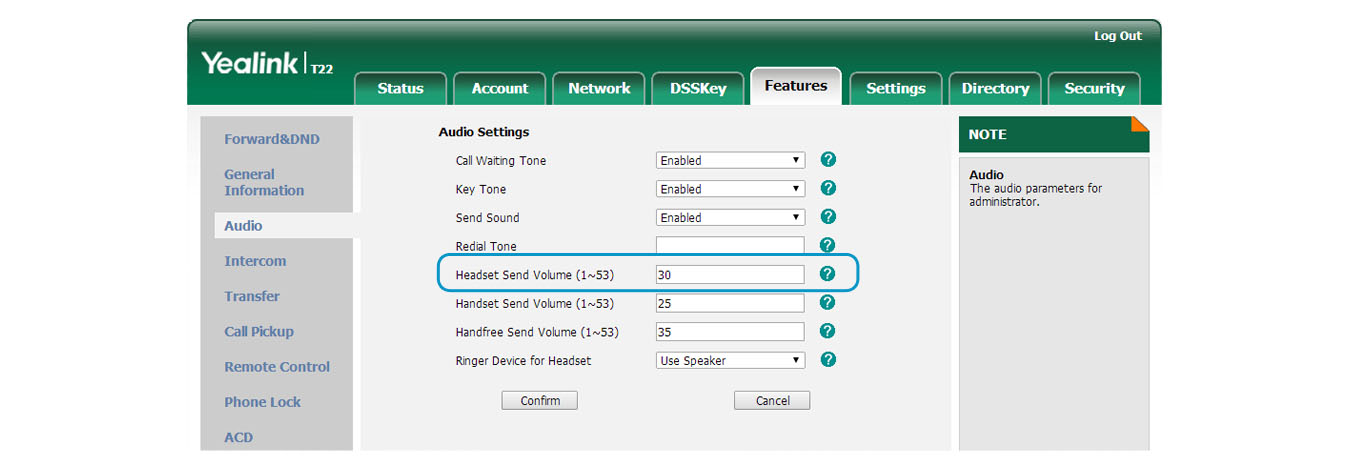Click help icon next to Call Waiting Tone
This screenshot has width=1366, height=472.
pyautogui.click(x=827, y=160)
